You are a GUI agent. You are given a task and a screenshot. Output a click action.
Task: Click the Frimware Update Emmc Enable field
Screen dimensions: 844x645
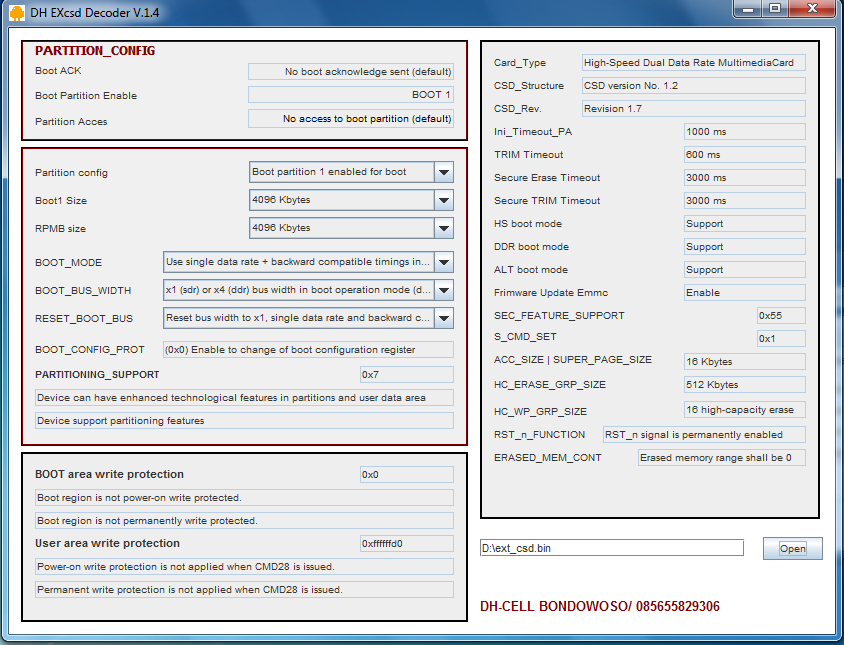coord(745,293)
